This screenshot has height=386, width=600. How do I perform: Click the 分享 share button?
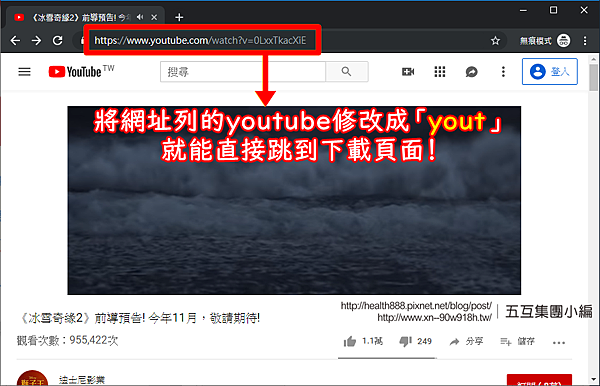(x=466, y=341)
